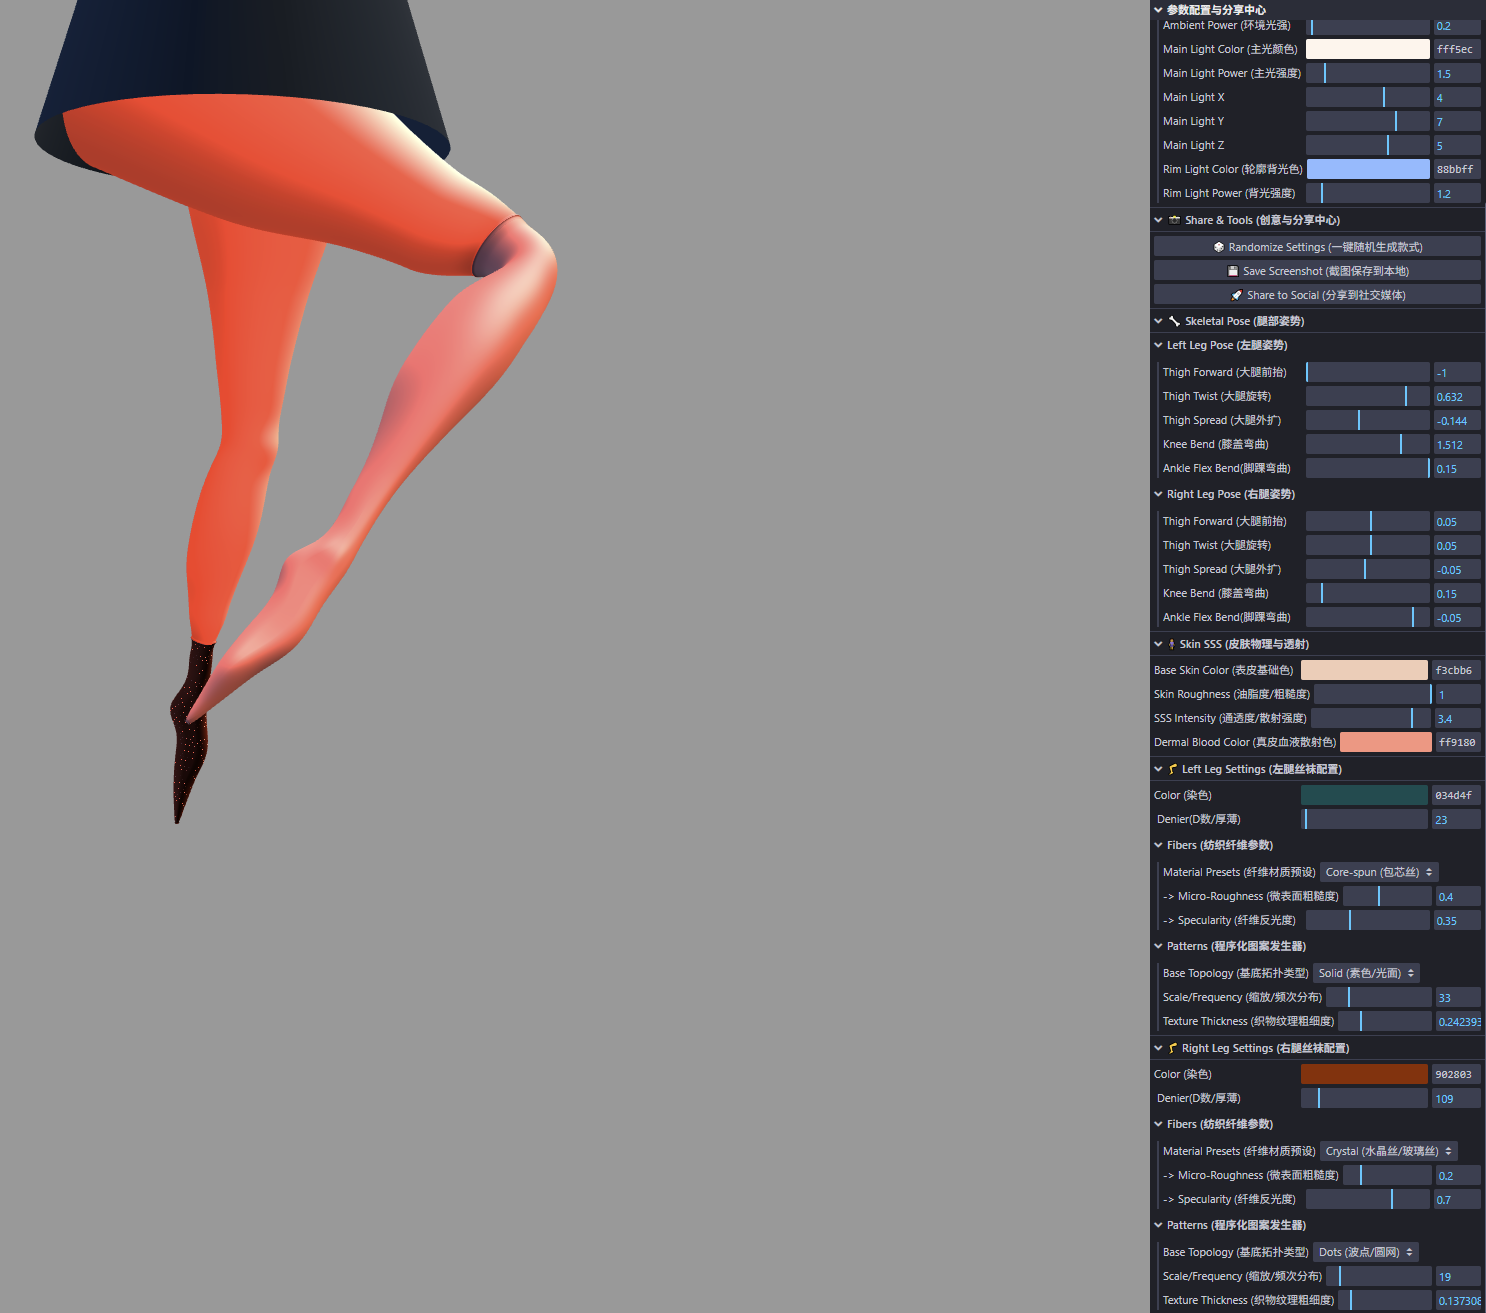Collapse the Skin SSS folder
This screenshot has height=1313, width=1486.
(x=1317, y=644)
